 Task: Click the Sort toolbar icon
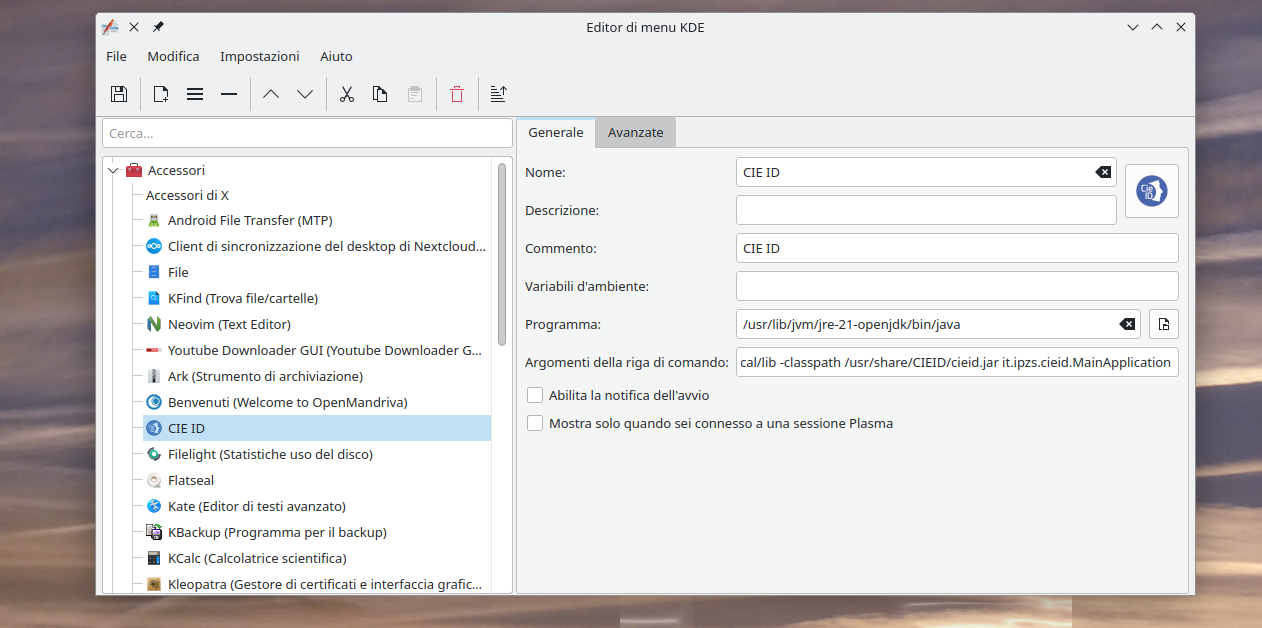click(499, 94)
